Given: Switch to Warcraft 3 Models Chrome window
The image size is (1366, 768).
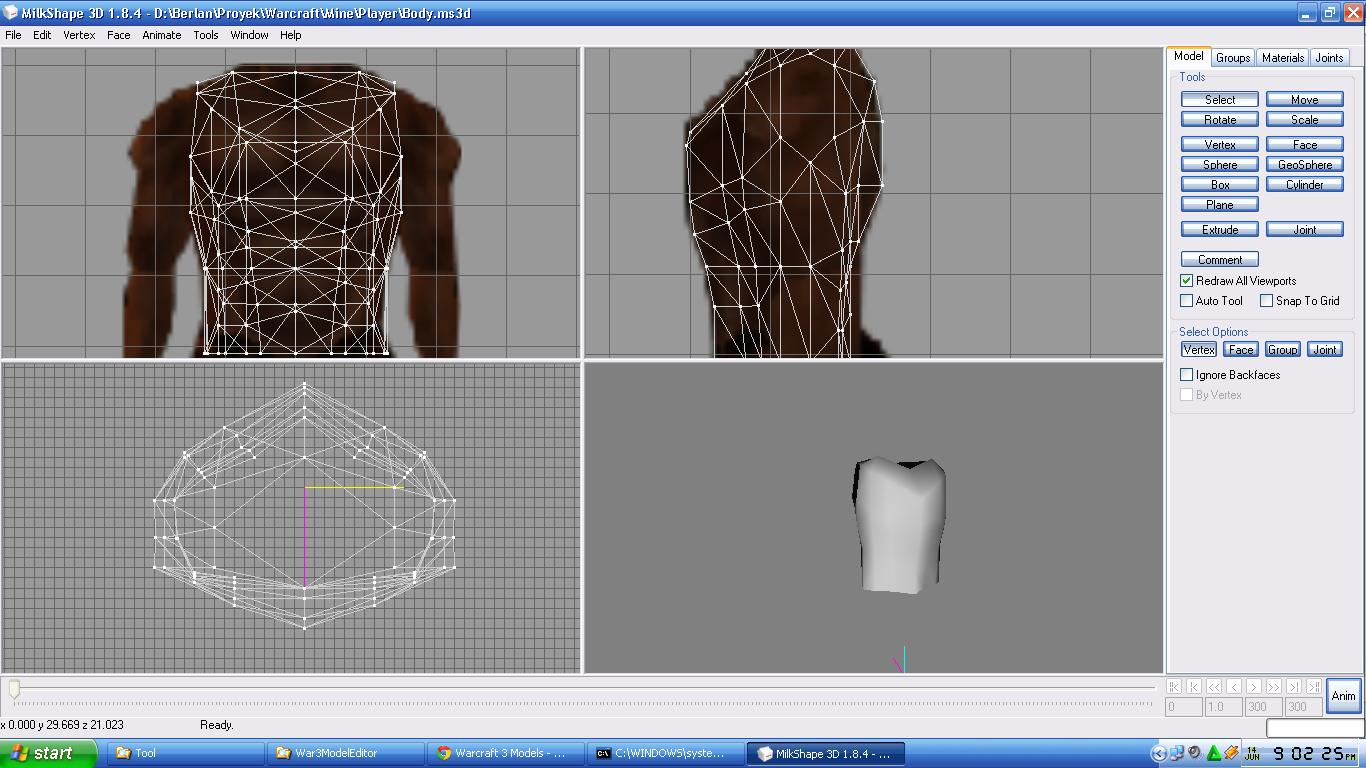Looking at the screenshot, I should [505, 753].
